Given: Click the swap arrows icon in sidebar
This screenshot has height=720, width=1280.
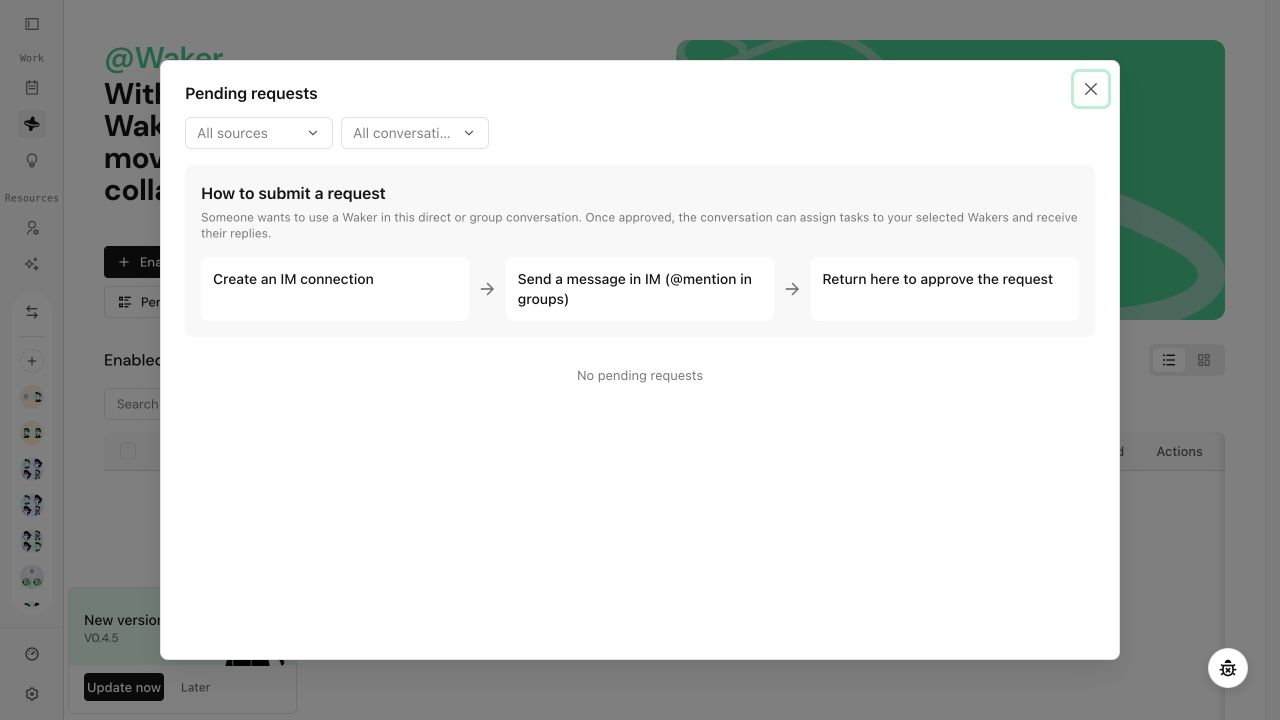Looking at the screenshot, I should click(x=32, y=313).
